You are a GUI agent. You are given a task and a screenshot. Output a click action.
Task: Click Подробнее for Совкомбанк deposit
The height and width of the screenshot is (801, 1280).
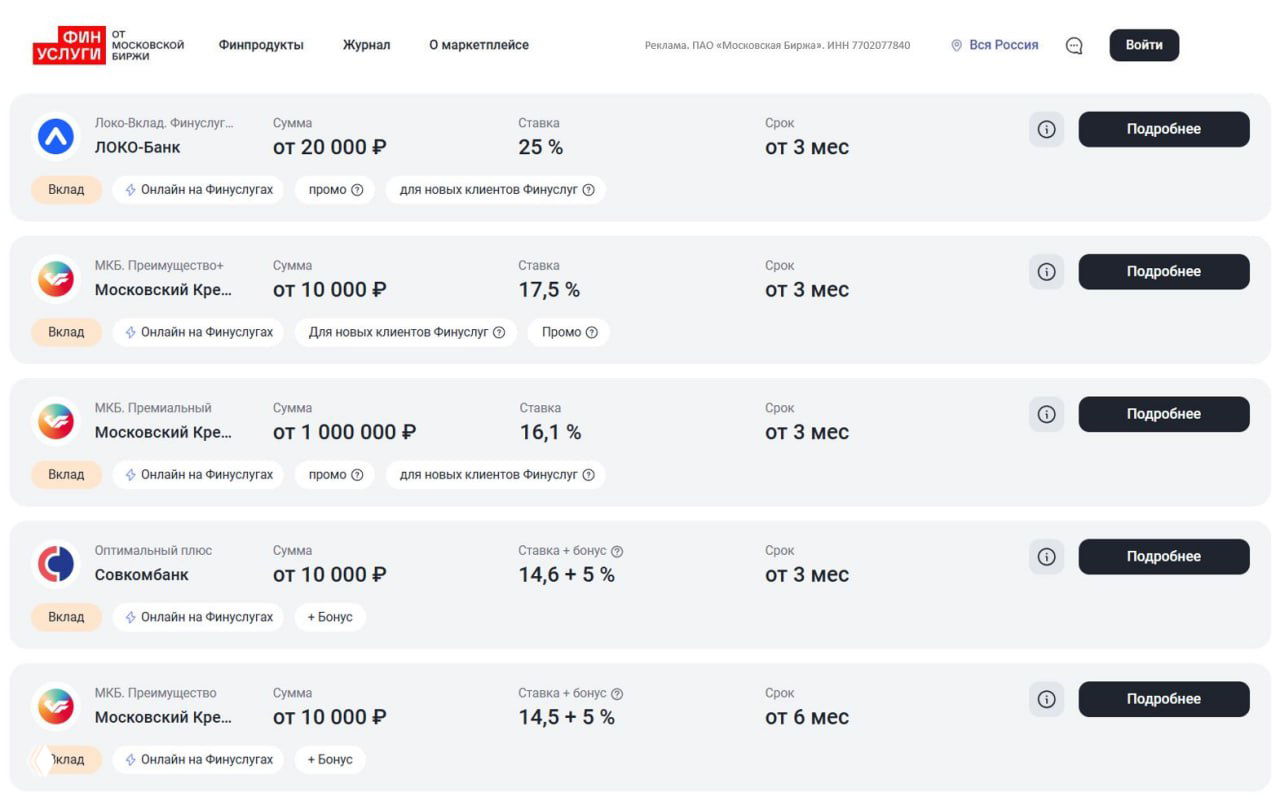click(1163, 557)
